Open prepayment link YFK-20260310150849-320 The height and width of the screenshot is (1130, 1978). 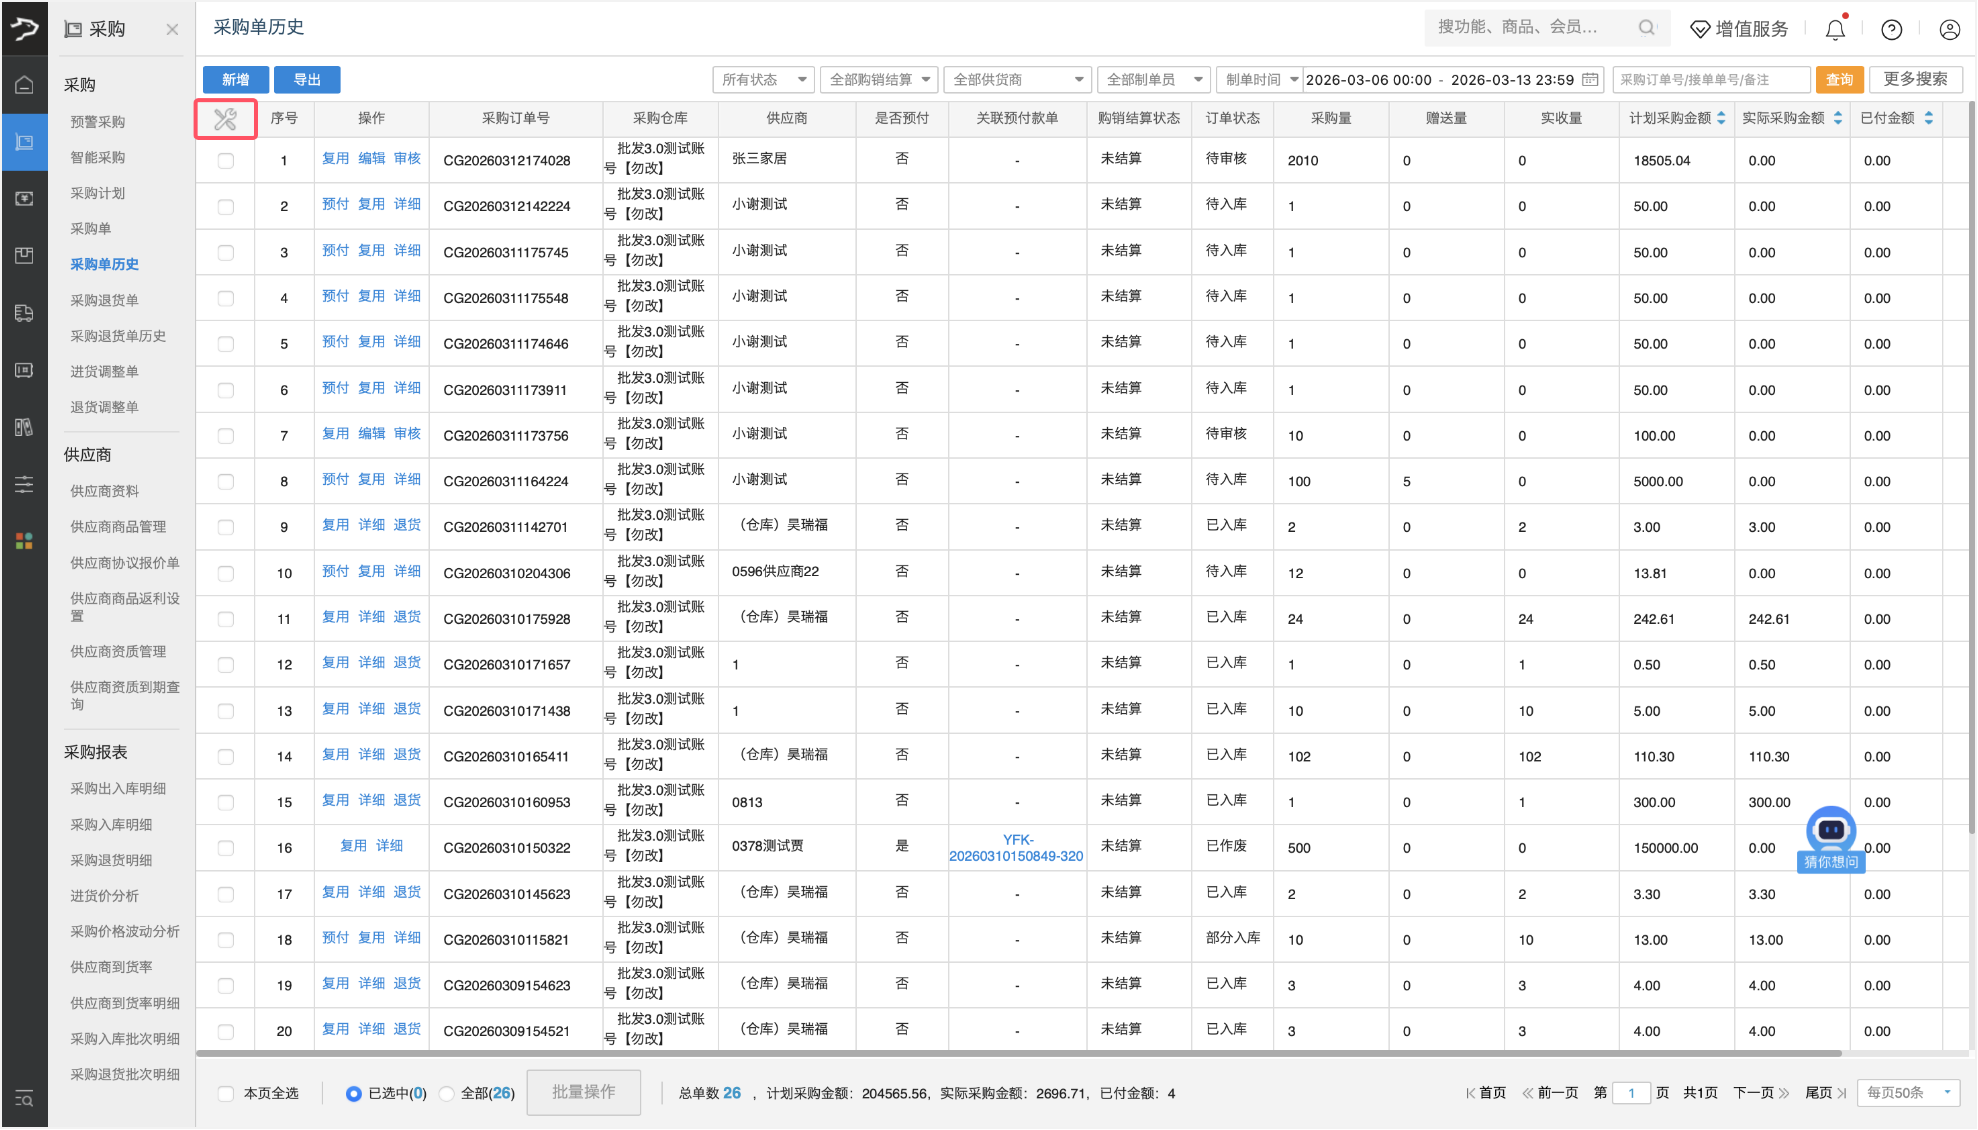tap(1016, 848)
